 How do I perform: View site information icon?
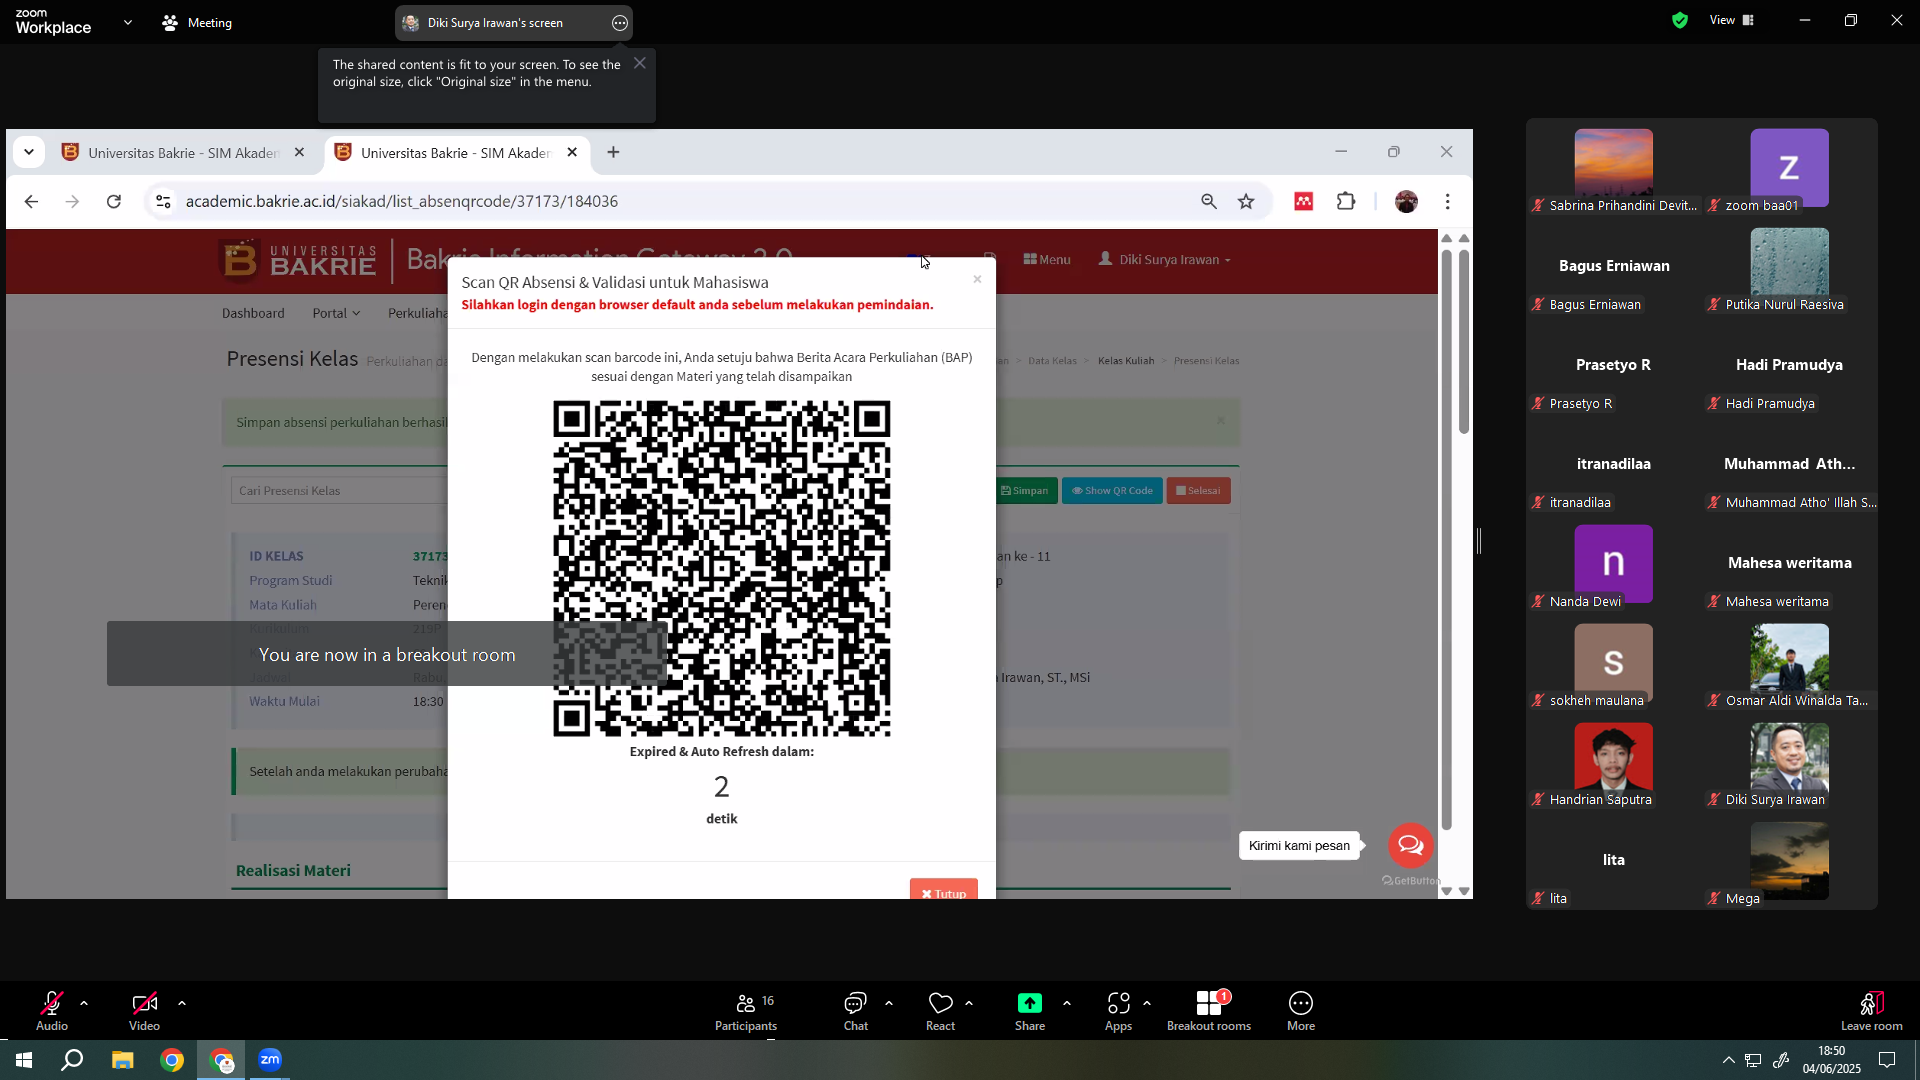(163, 202)
